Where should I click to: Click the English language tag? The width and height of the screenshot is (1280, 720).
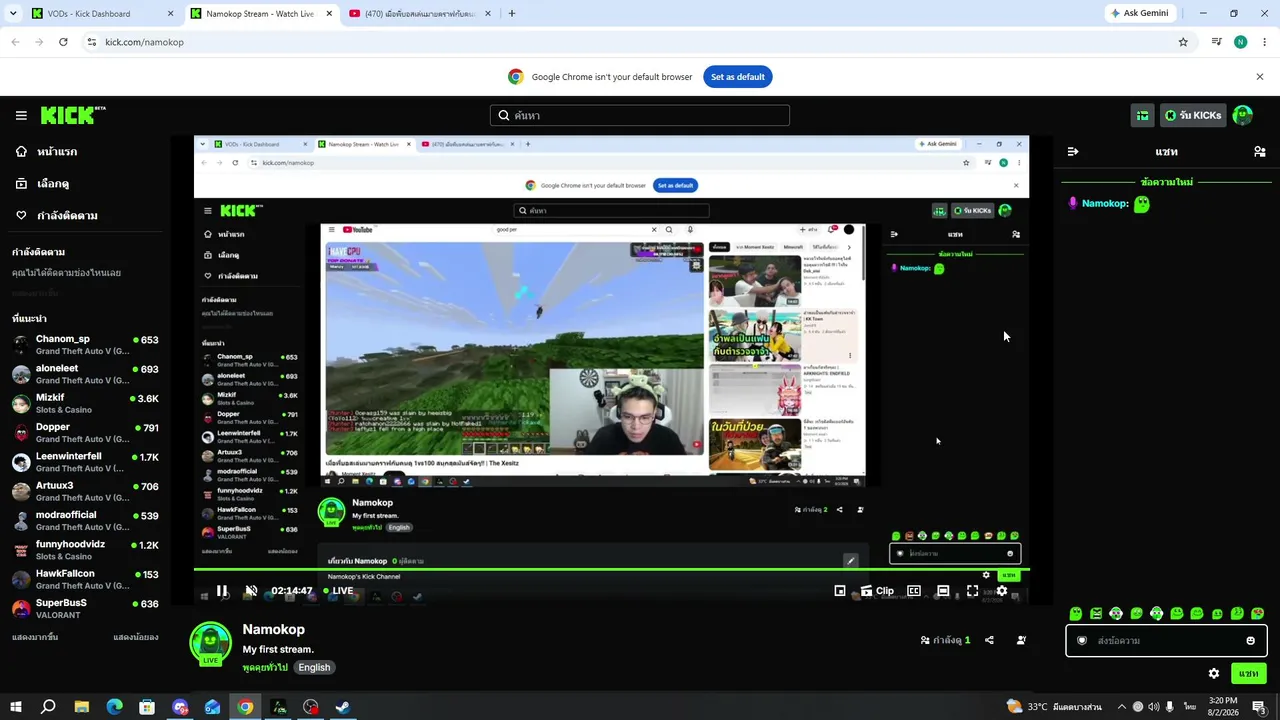314,667
